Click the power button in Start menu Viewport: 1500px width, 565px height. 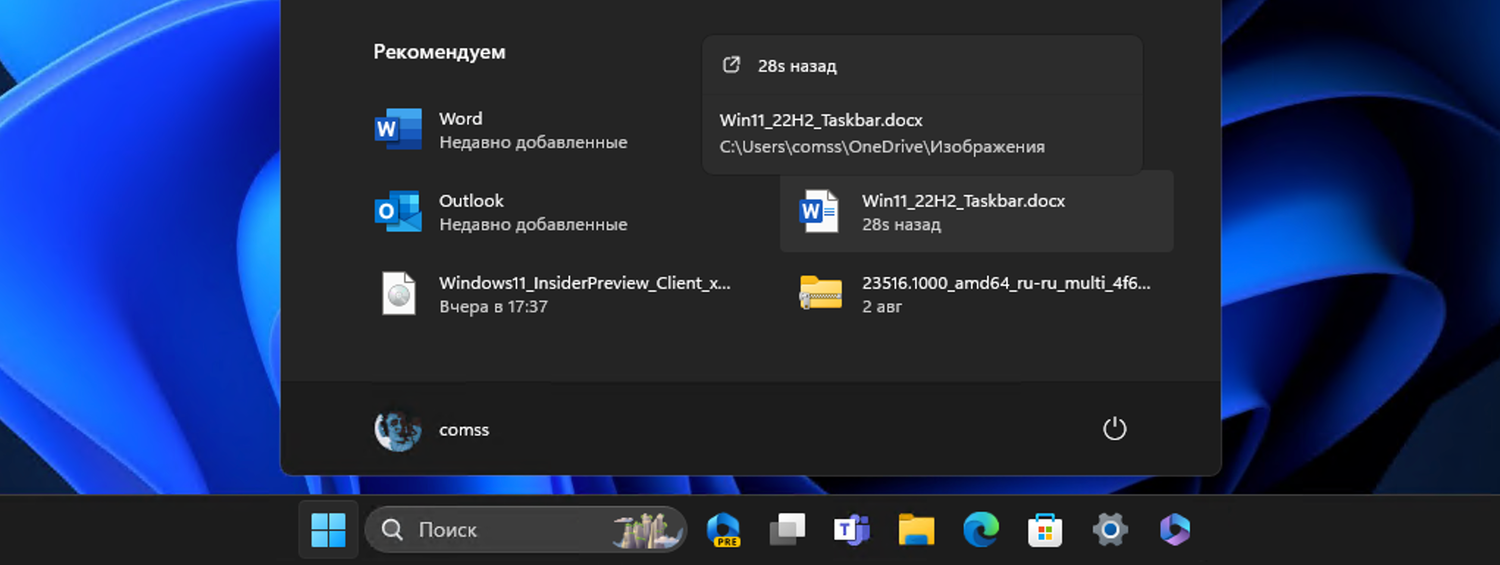(x=1114, y=430)
